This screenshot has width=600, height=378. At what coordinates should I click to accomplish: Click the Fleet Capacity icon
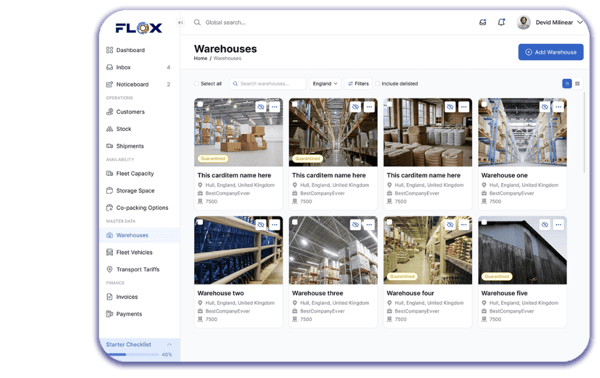click(109, 173)
